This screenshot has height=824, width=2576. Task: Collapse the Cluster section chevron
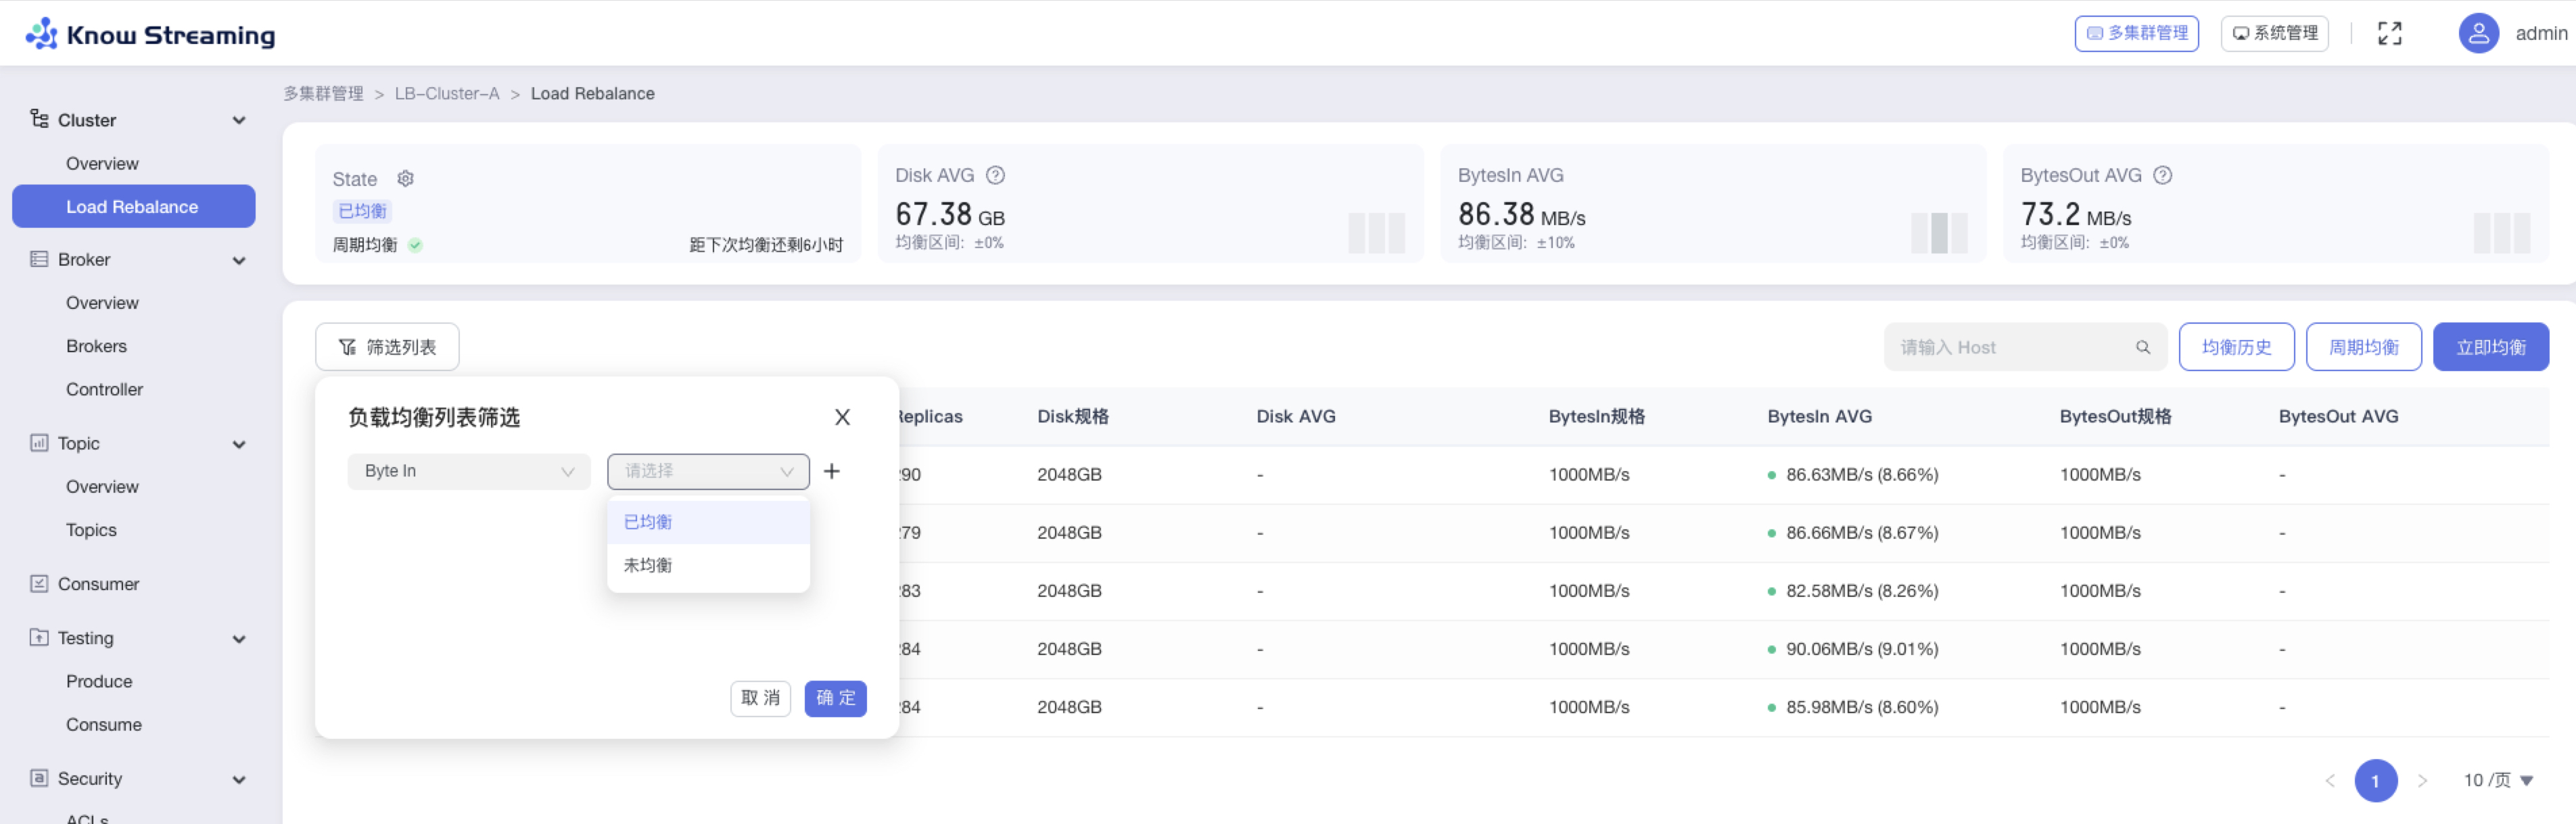click(x=239, y=120)
